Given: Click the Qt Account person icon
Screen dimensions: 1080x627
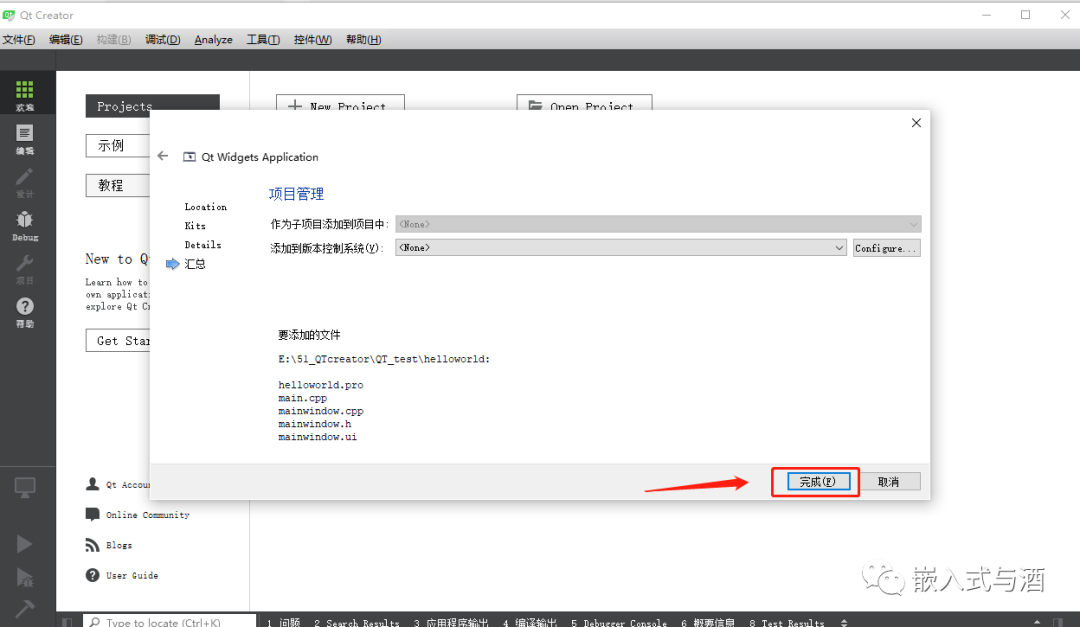Looking at the screenshot, I should (x=92, y=484).
